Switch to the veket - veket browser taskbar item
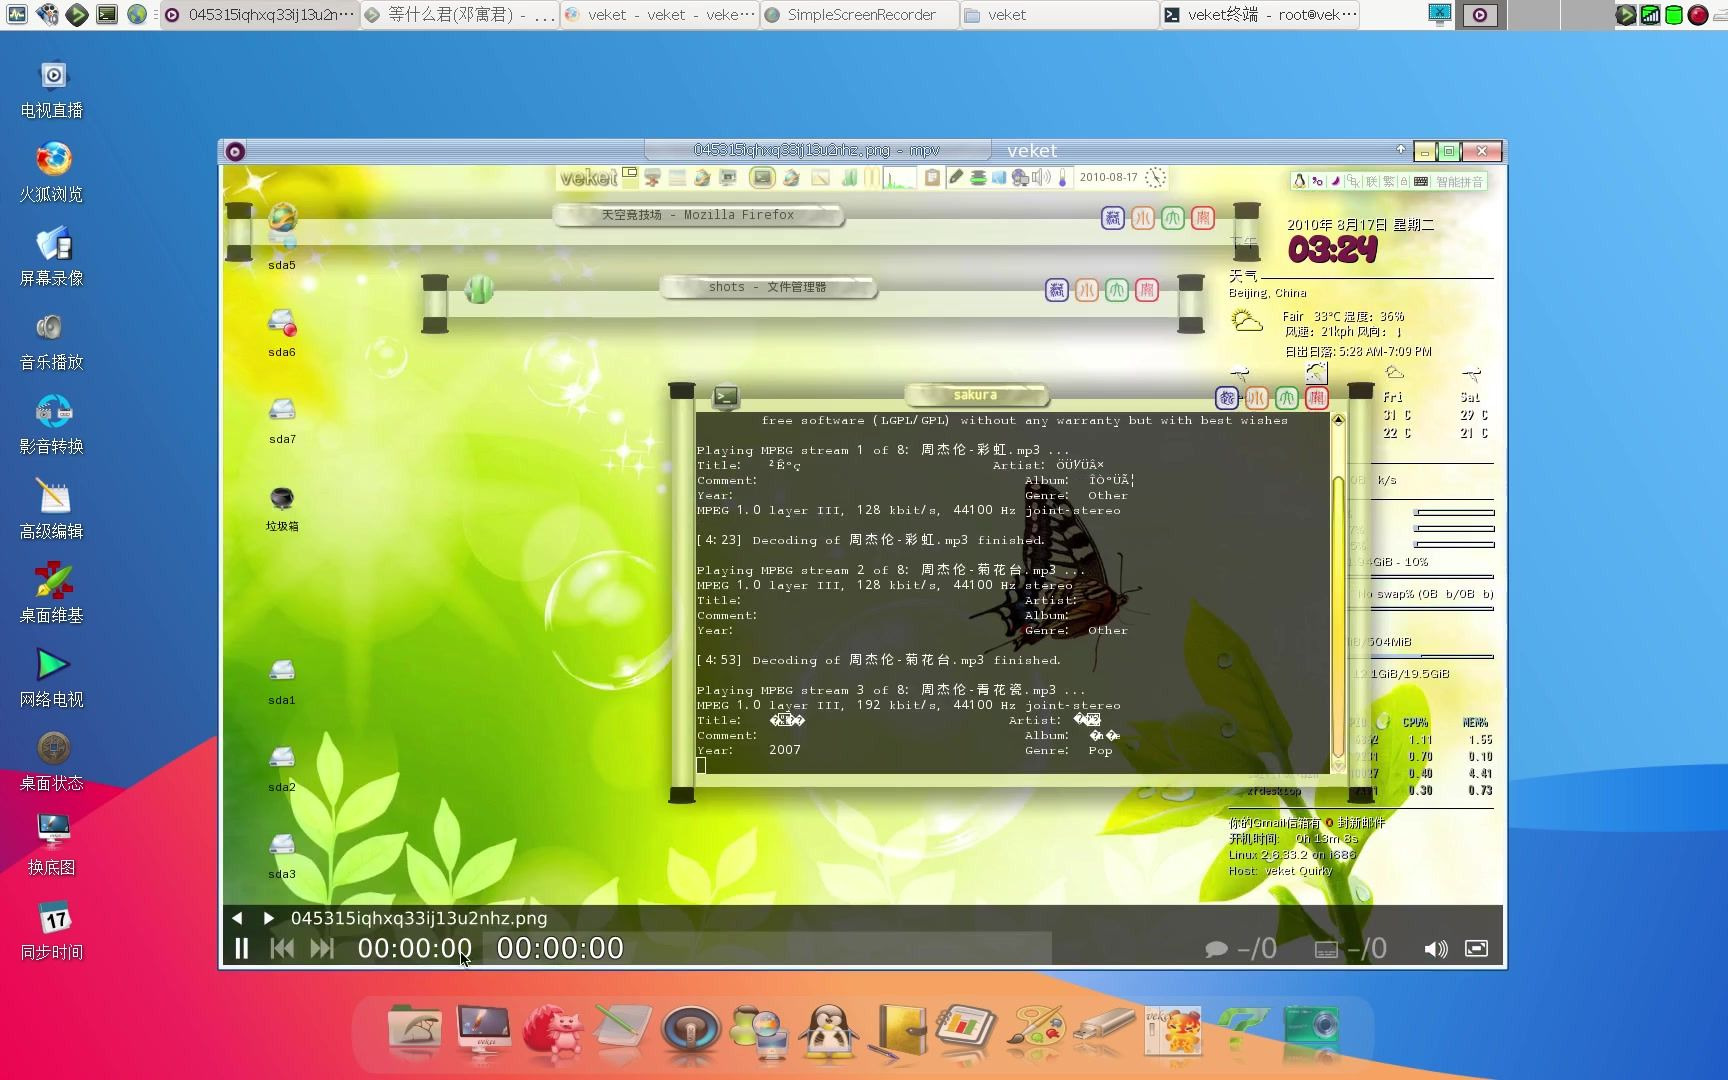 659,15
